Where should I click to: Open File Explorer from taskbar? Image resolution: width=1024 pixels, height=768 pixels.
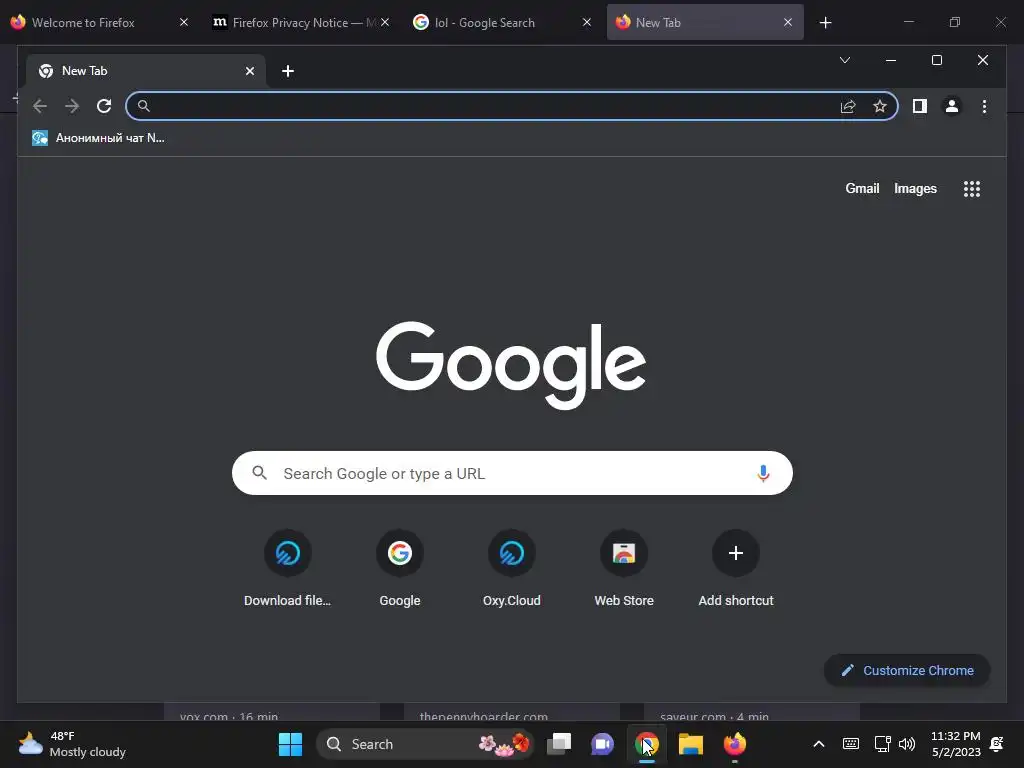(x=690, y=744)
